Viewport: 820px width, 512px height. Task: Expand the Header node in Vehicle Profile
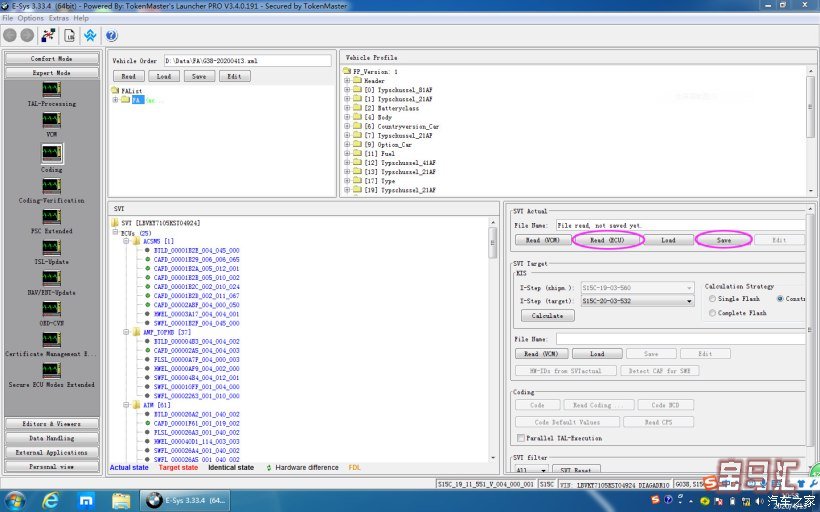pyautogui.click(x=347, y=81)
